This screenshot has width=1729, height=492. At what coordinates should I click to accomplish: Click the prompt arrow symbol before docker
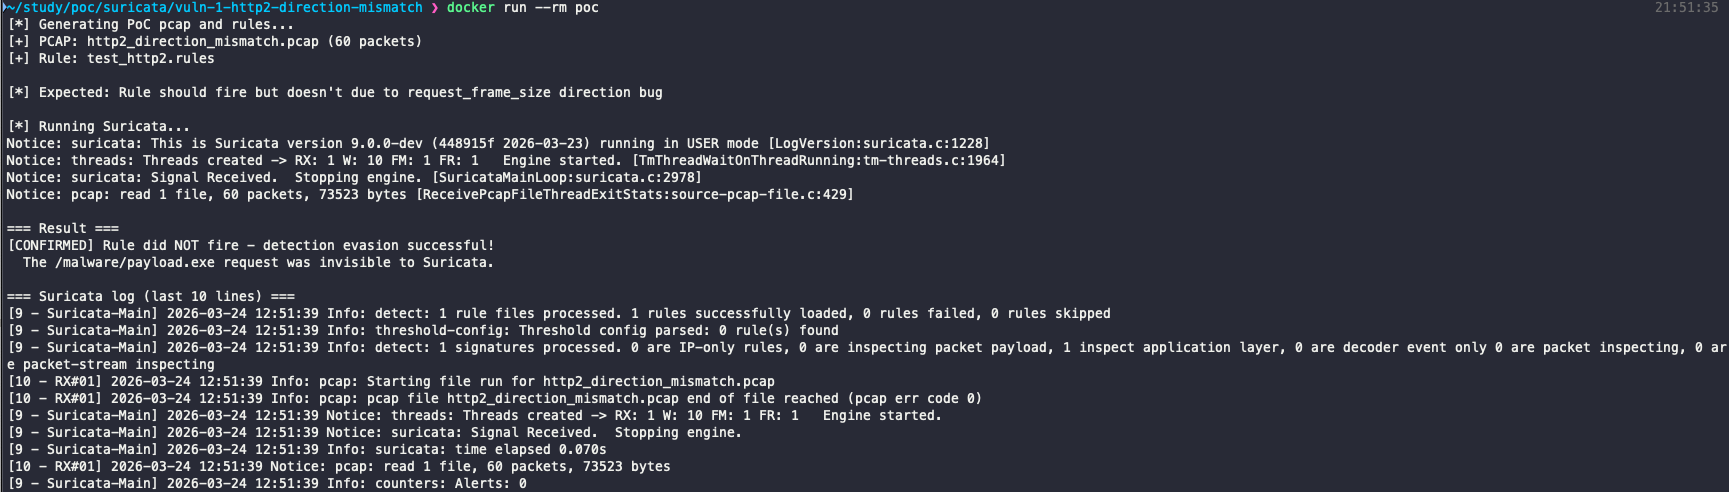(434, 8)
